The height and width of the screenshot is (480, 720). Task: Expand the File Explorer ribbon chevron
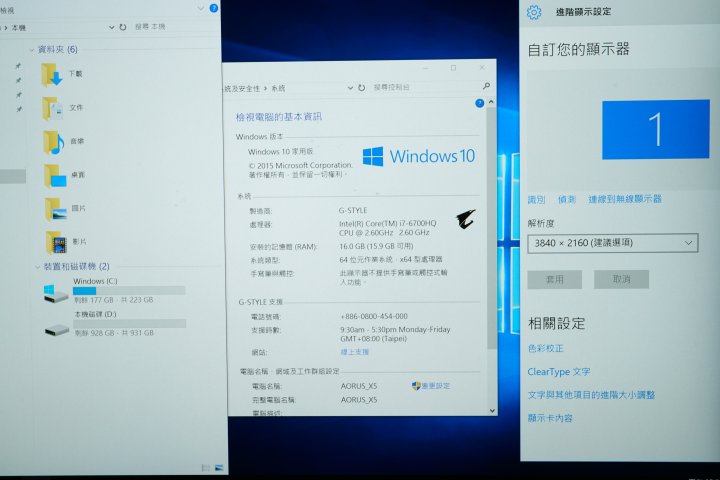[200, 8]
